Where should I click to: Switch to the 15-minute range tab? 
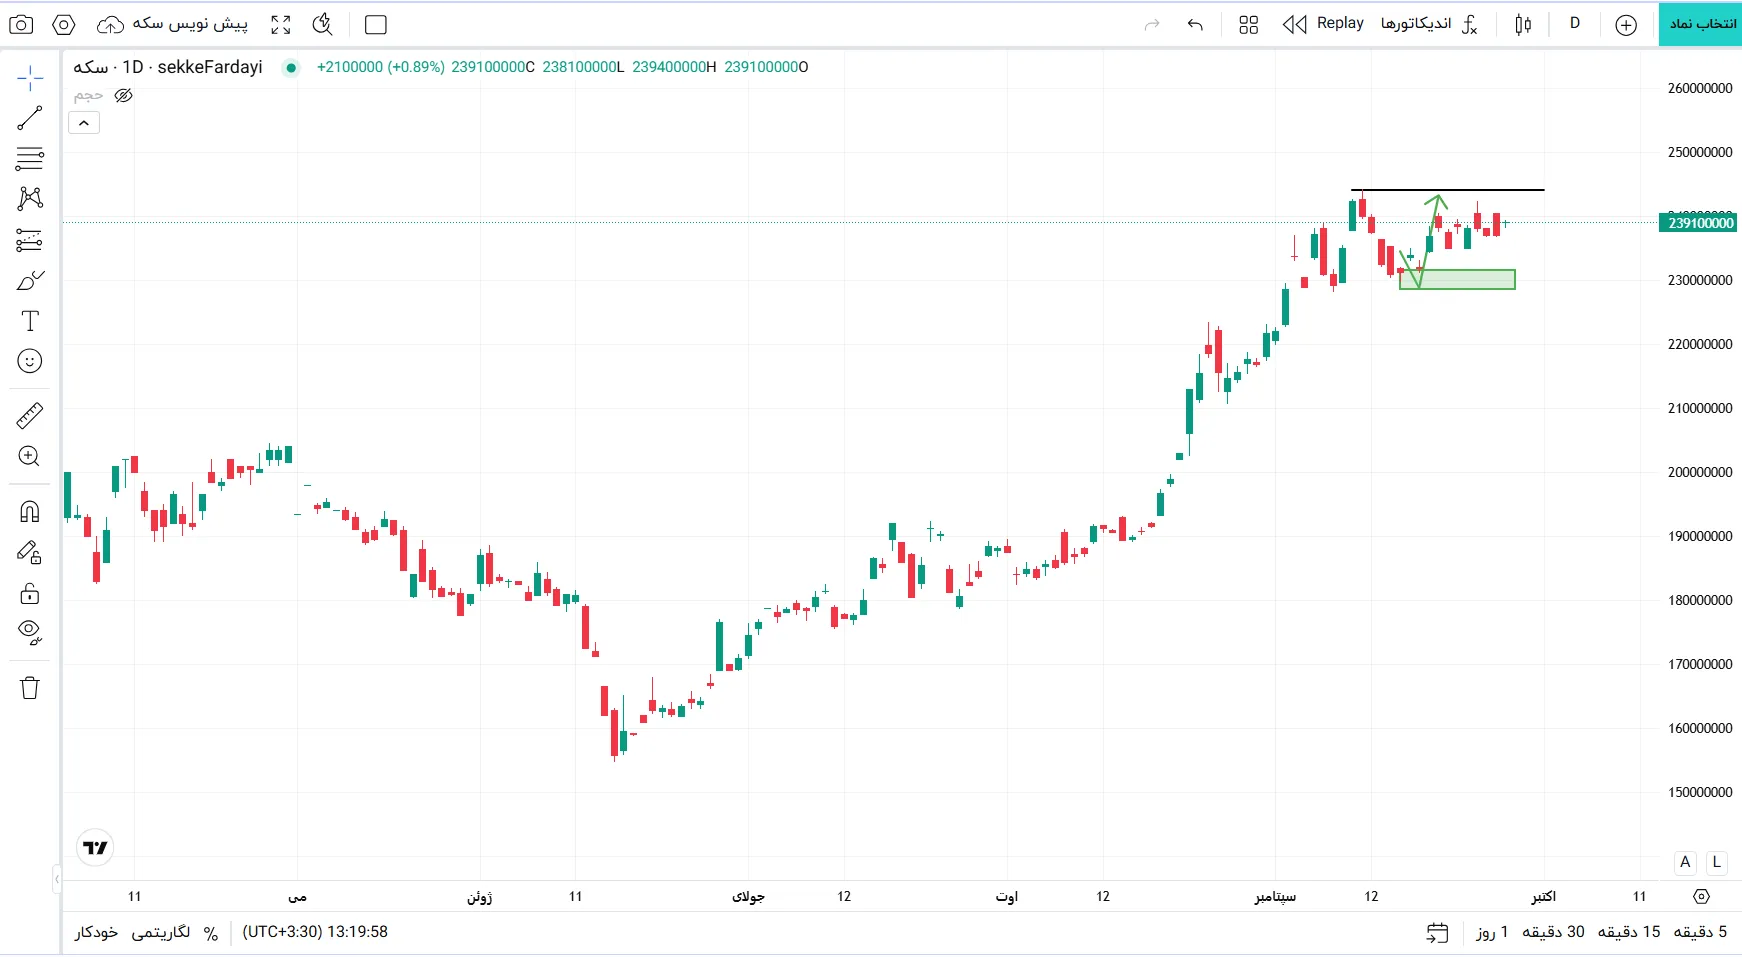click(x=1628, y=932)
